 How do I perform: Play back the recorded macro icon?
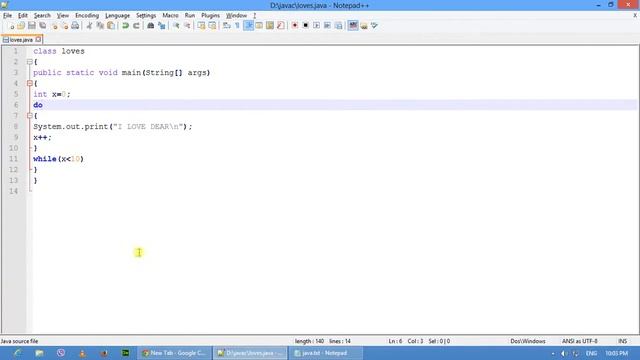[316, 26]
